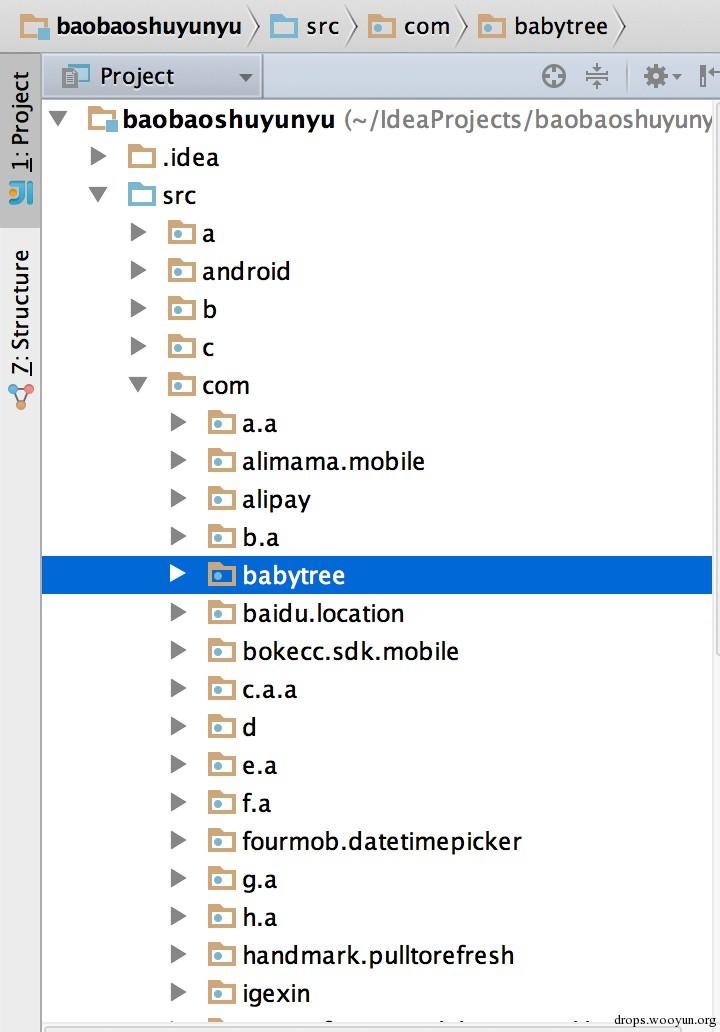Screen dimensions: 720x1032
Task: Select the baidu.location package
Action: click(x=323, y=613)
